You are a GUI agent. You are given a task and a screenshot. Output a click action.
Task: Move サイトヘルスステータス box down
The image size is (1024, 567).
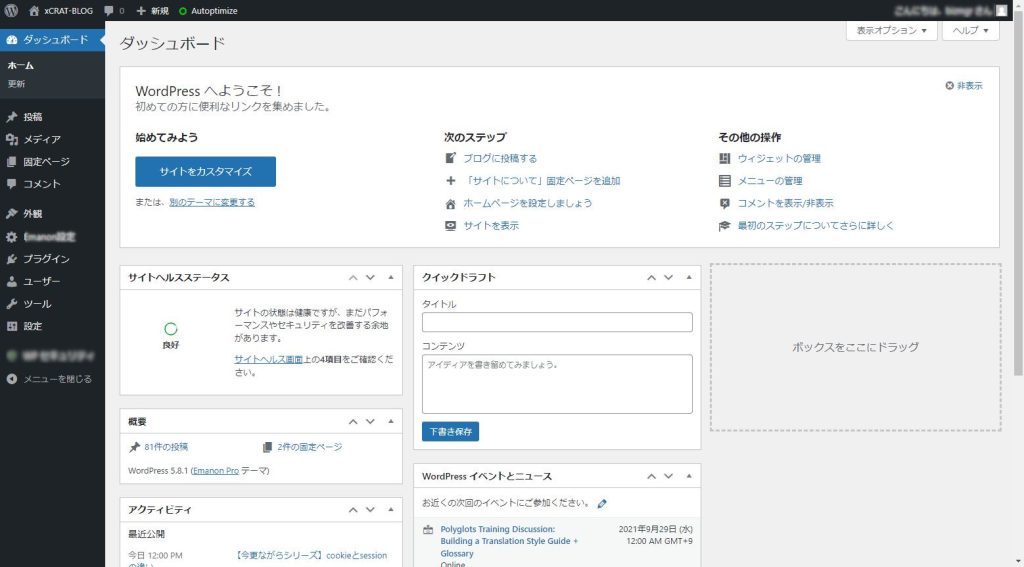(x=370, y=278)
